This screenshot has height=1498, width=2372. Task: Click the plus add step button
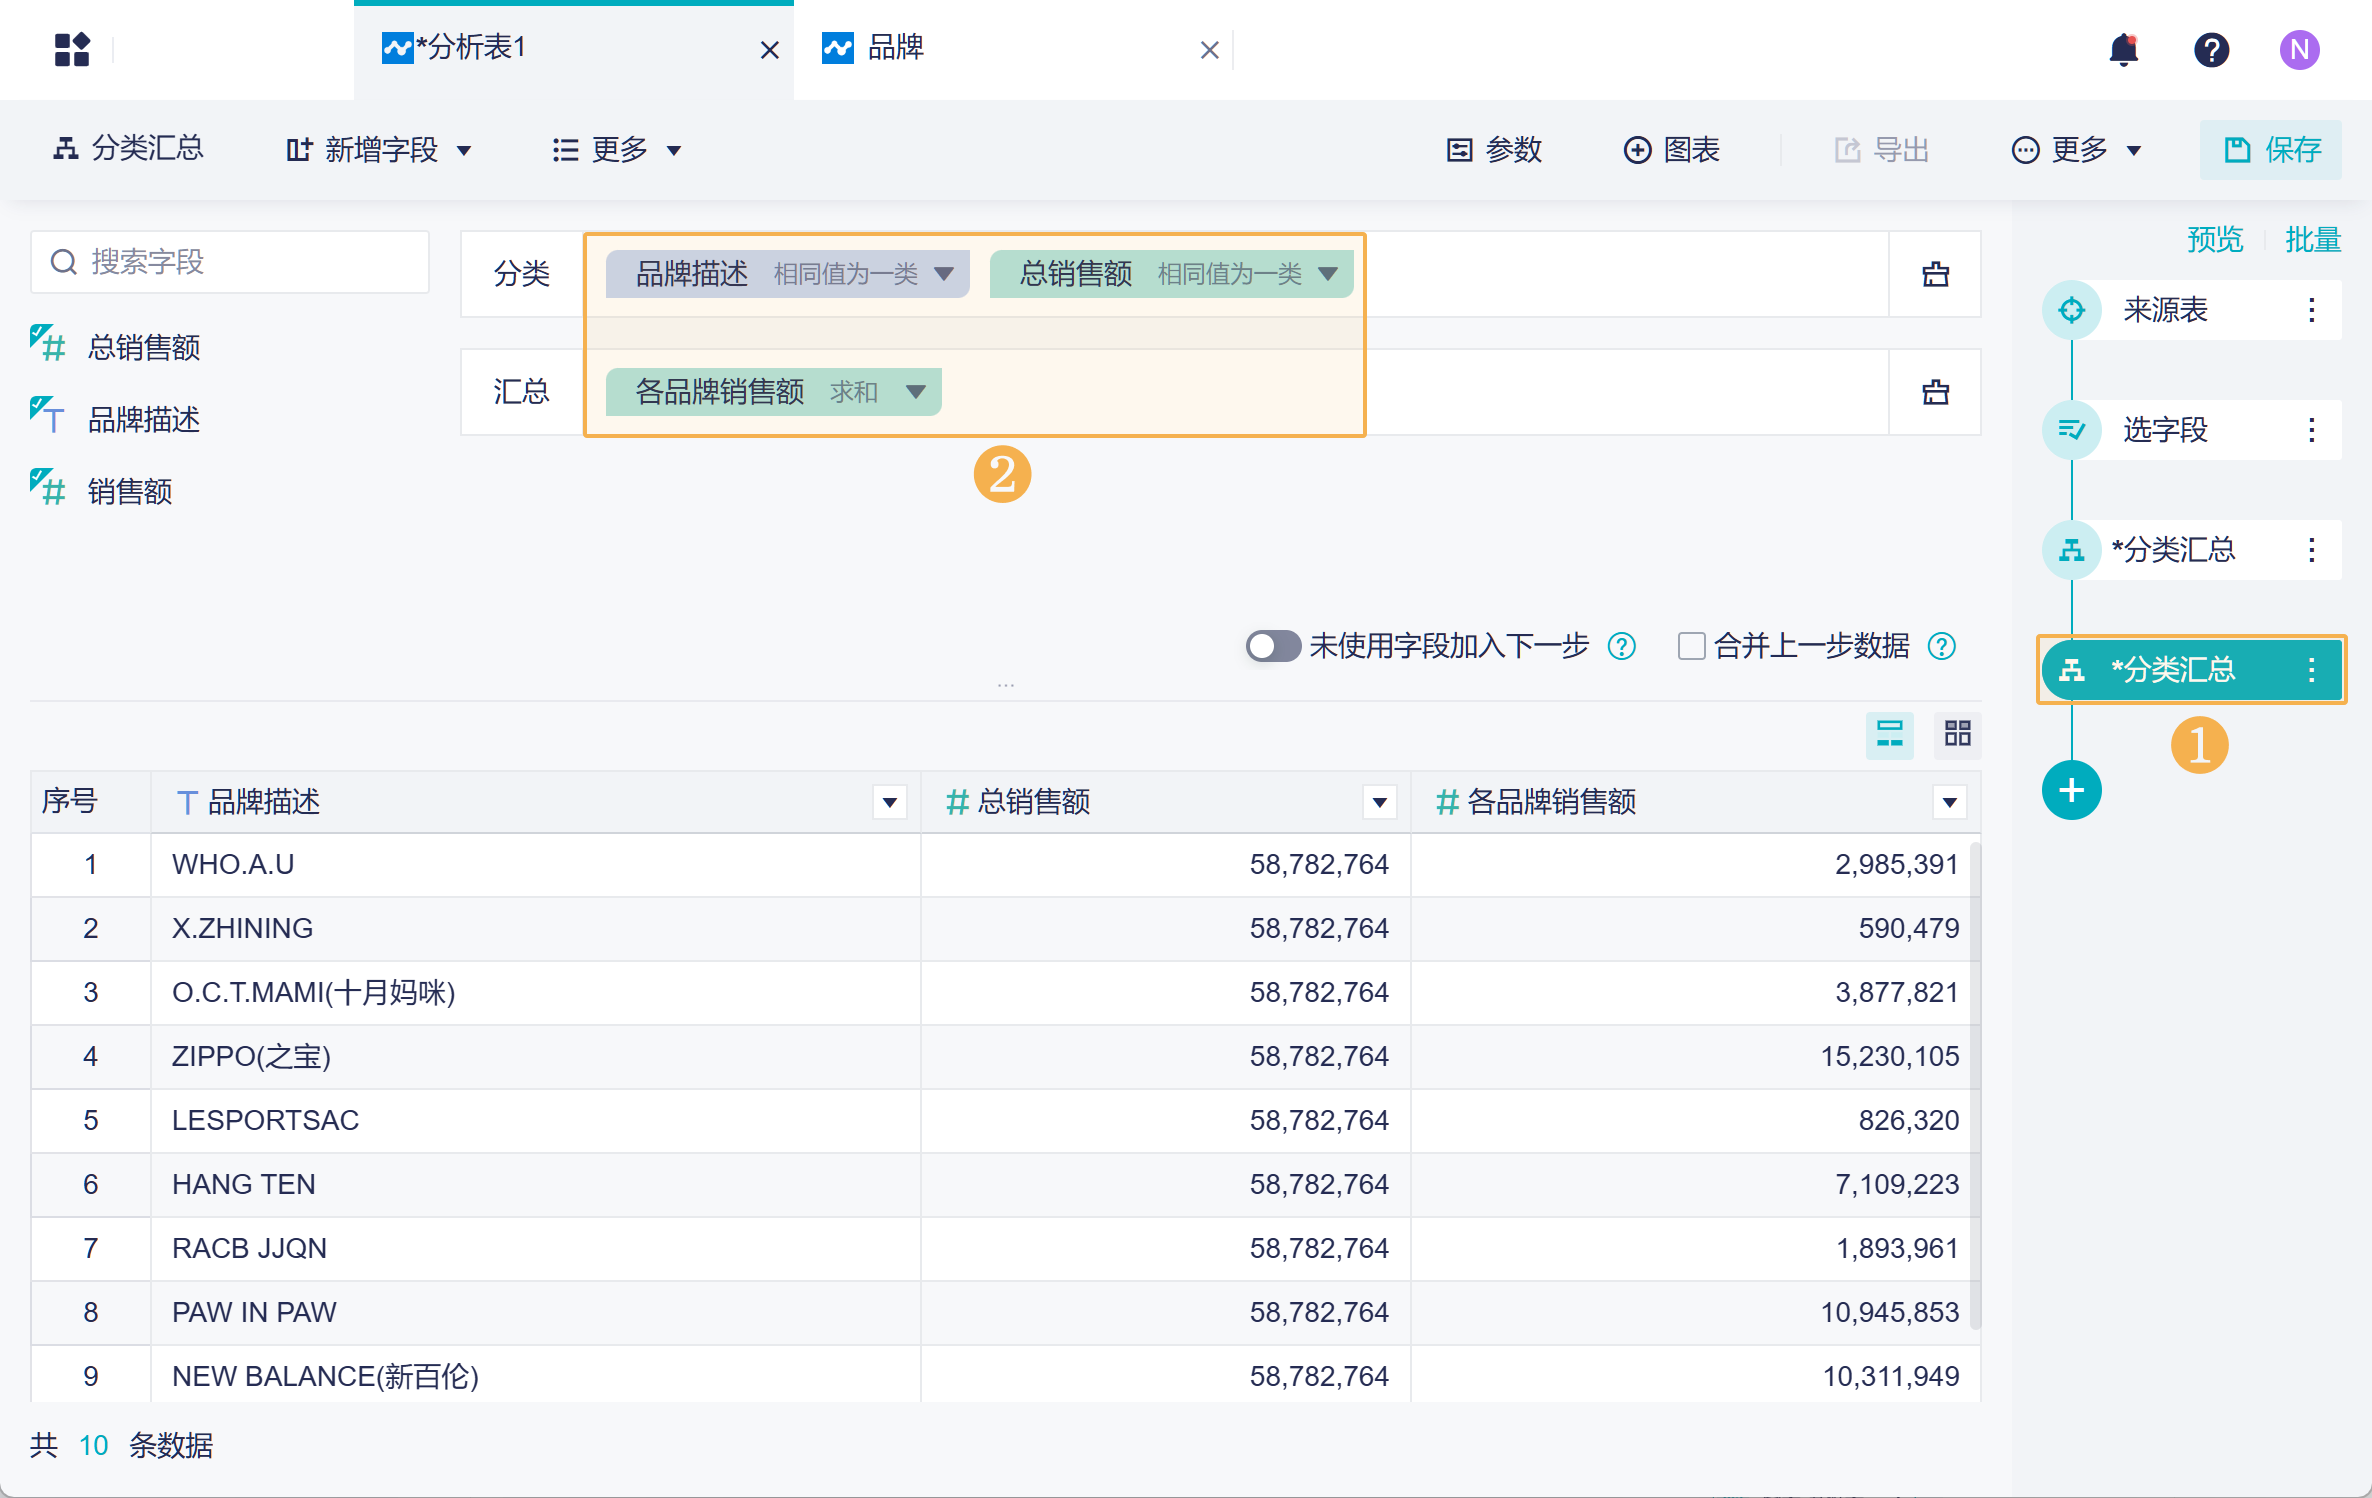(x=2071, y=791)
